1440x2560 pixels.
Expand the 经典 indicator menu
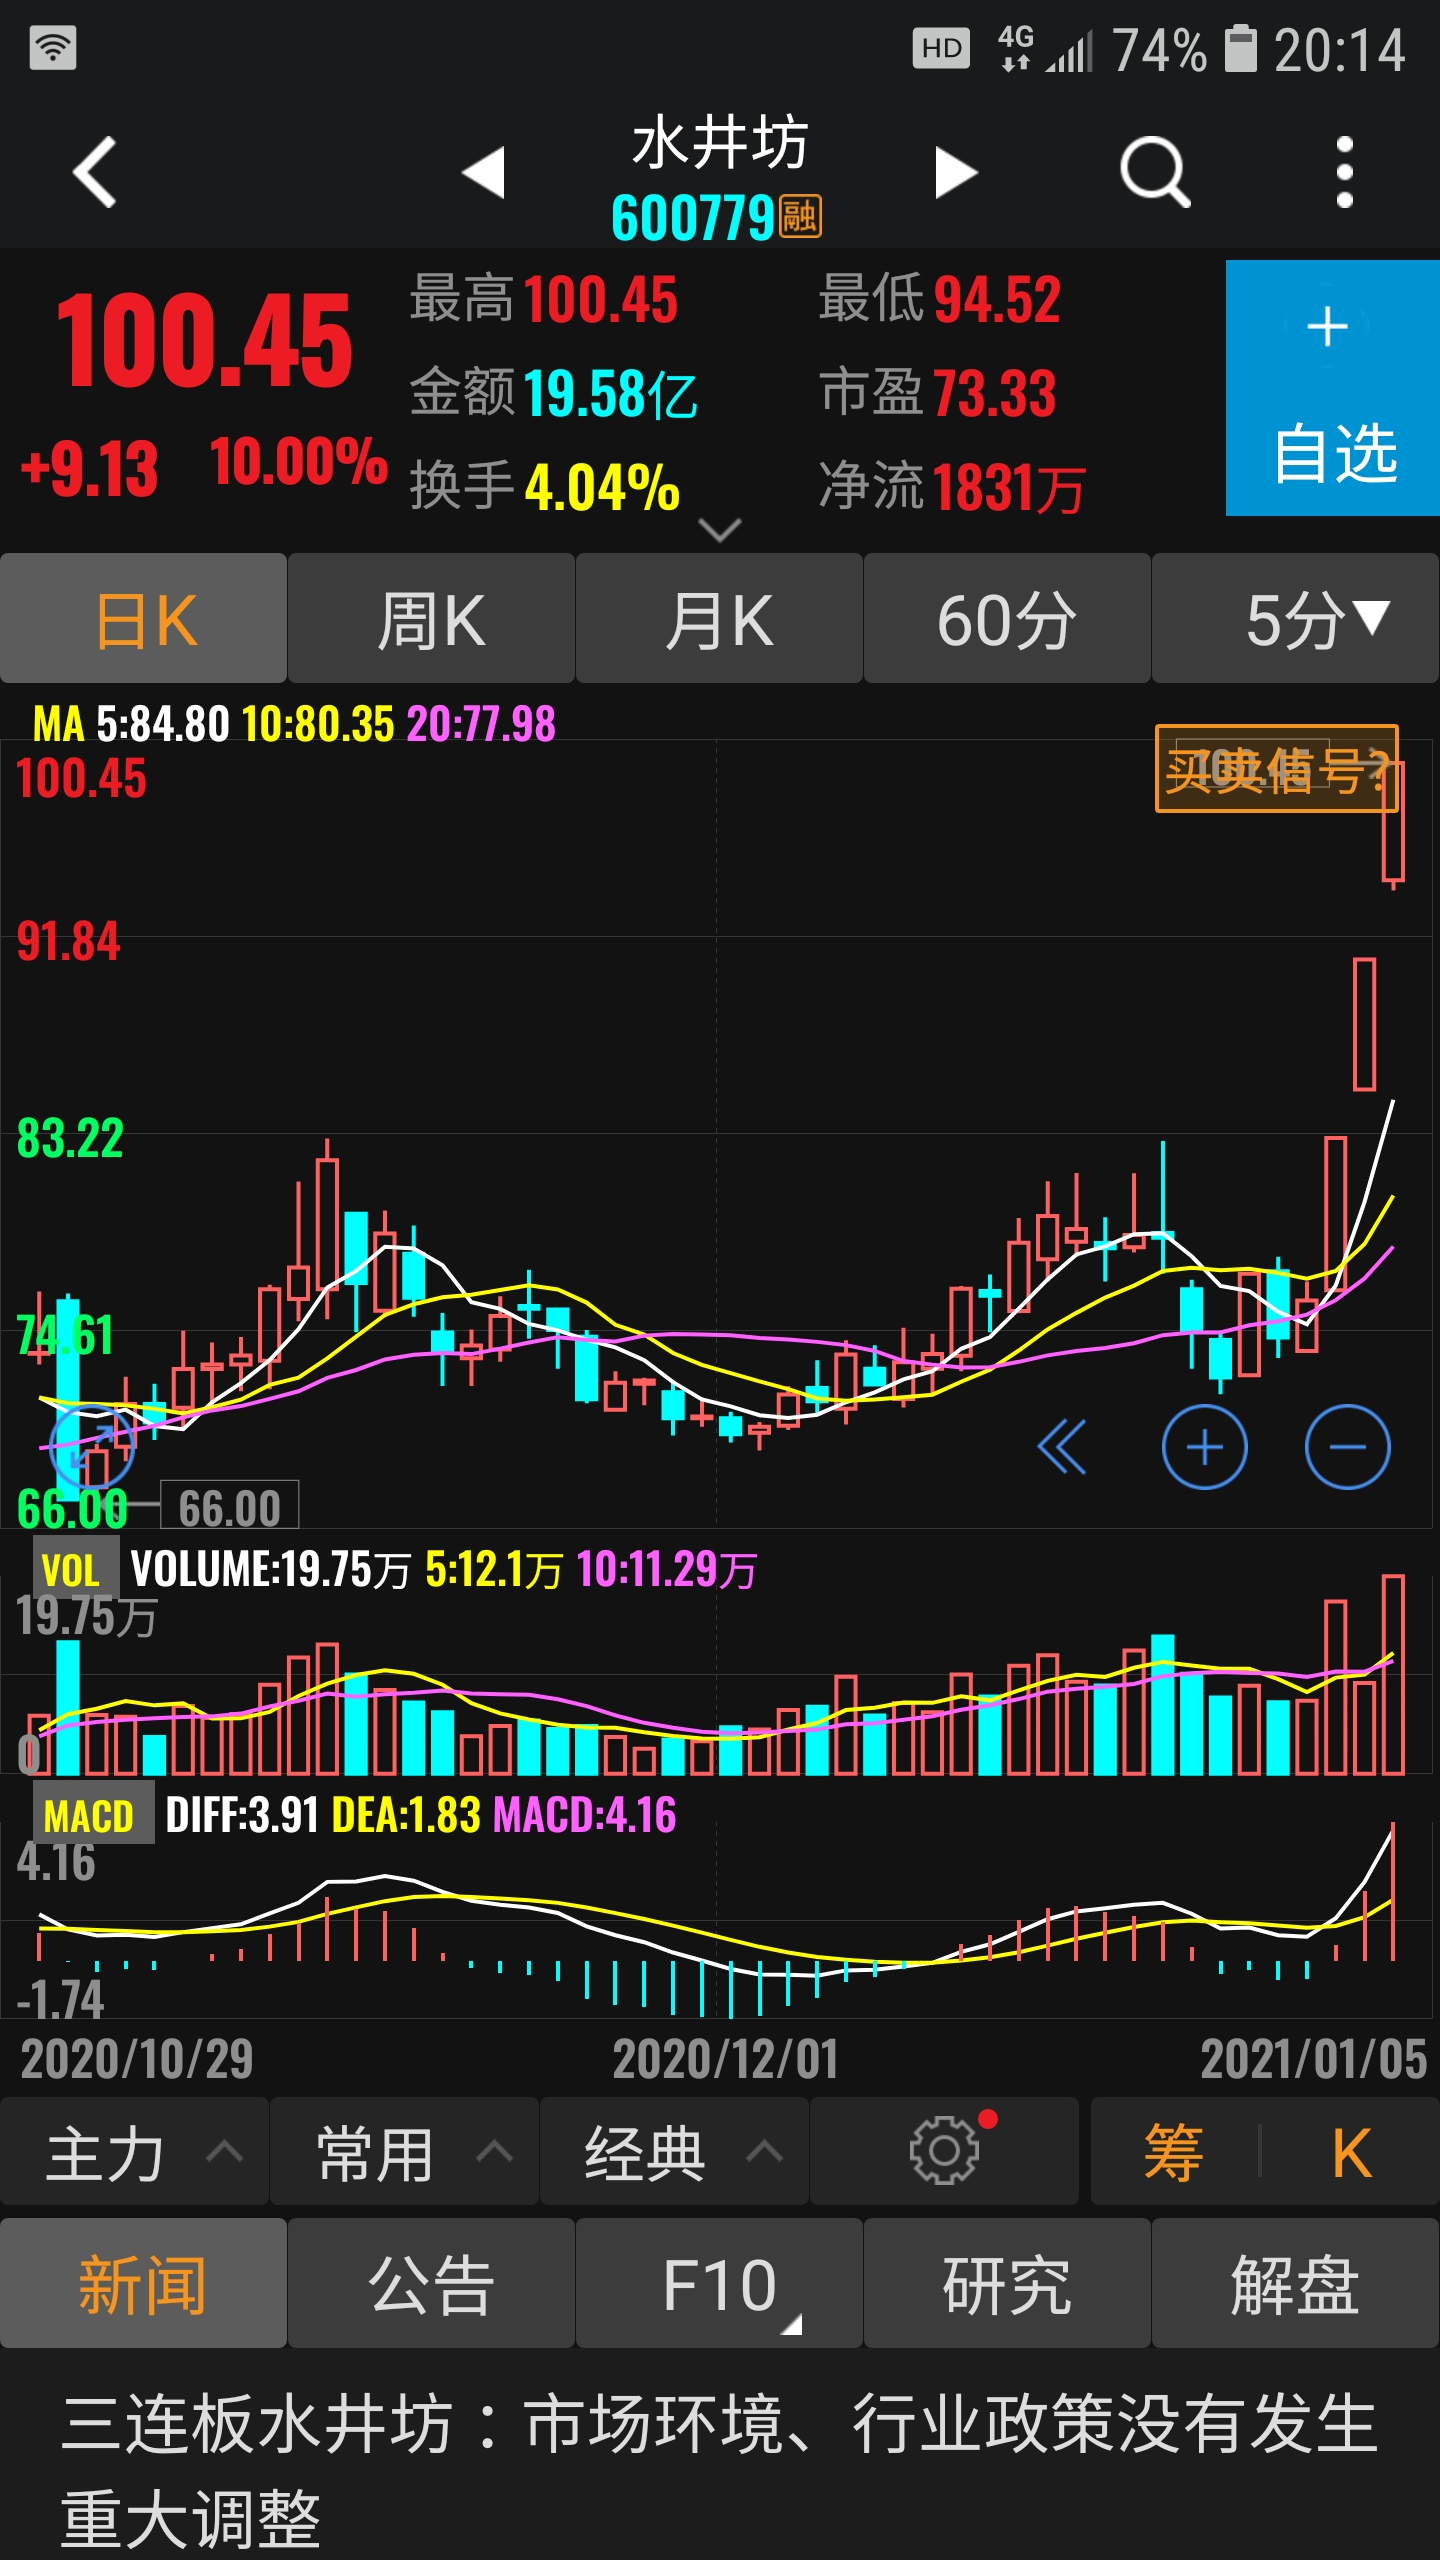click(x=674, y=2153)
